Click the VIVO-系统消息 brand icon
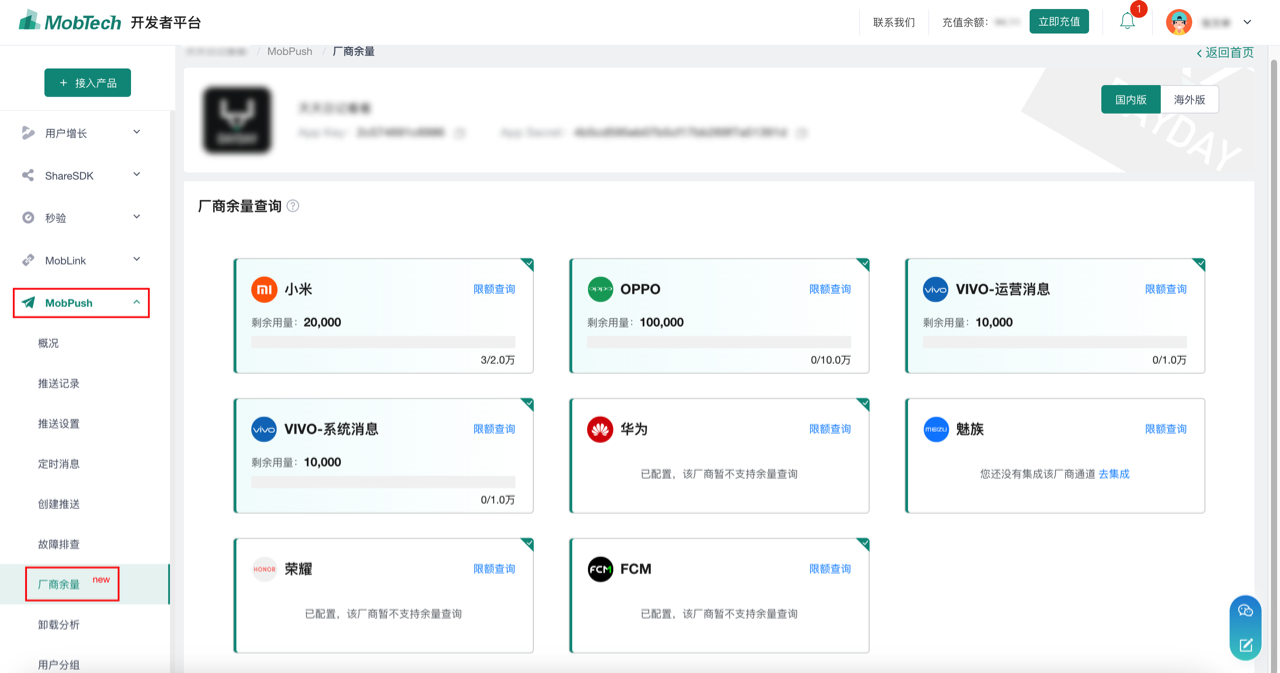The height and width of the screenshot is (673, 1280). point(264,429)
